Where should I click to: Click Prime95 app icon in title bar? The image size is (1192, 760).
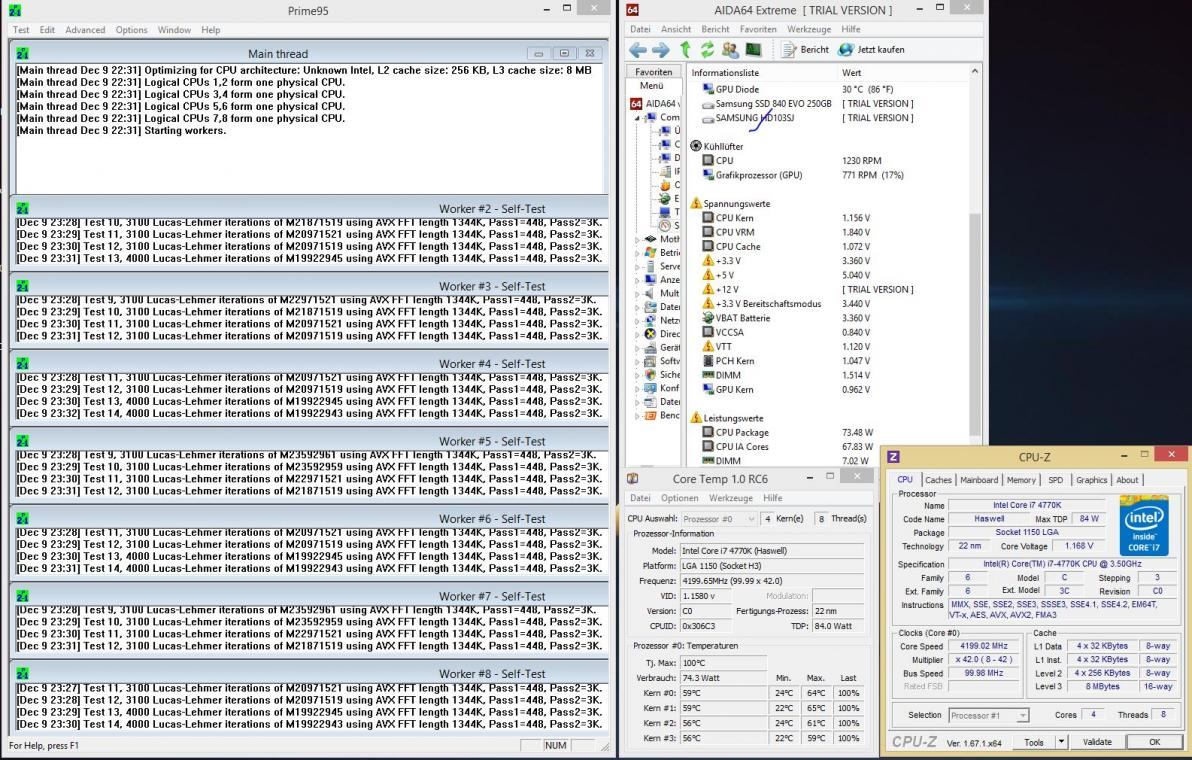coord(14,11)
